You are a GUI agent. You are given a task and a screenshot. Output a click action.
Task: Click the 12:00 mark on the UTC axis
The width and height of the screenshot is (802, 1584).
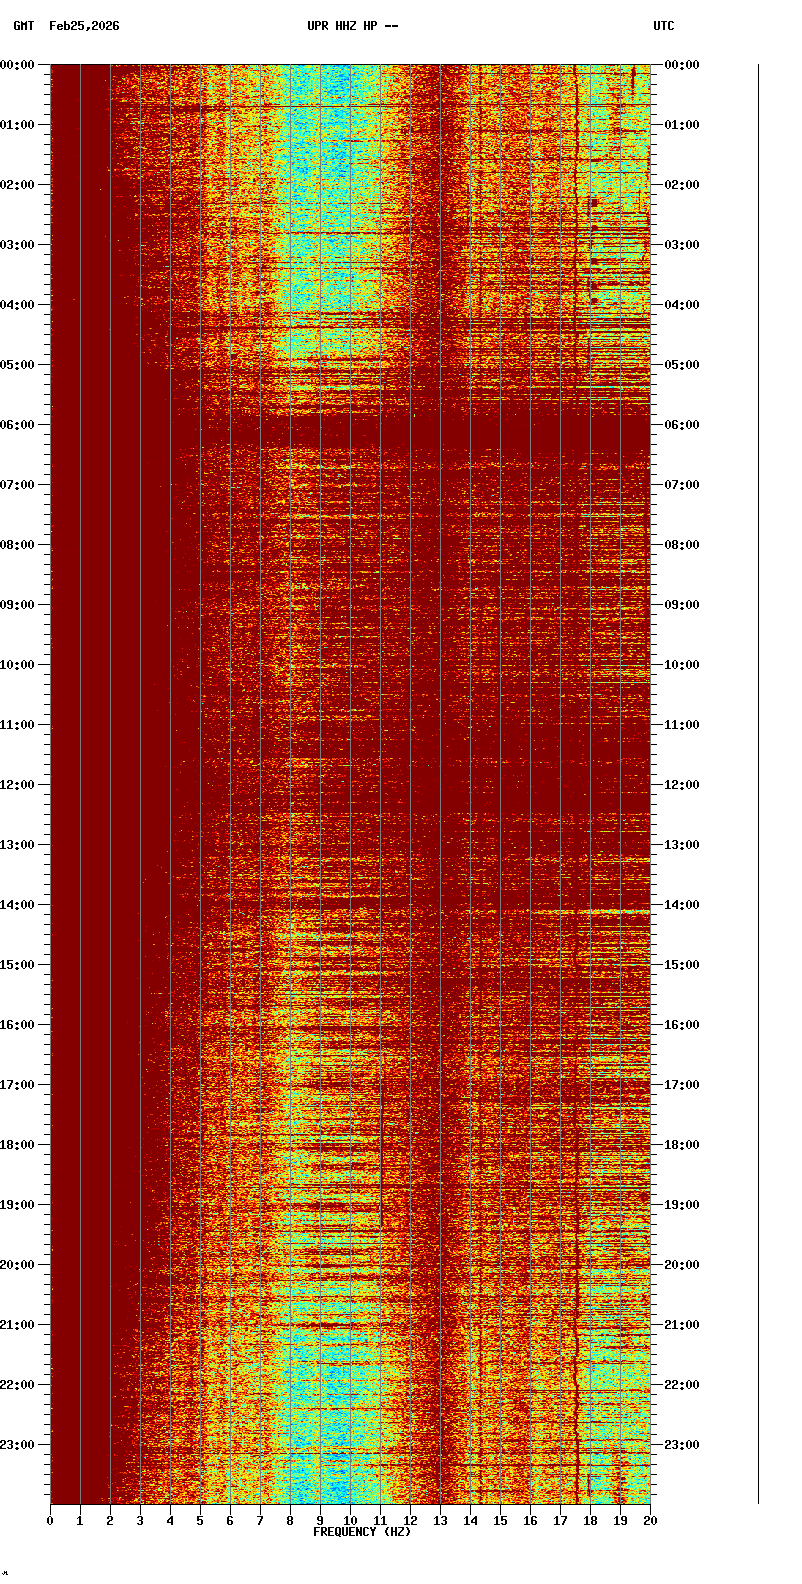click(x=682, y=785)
